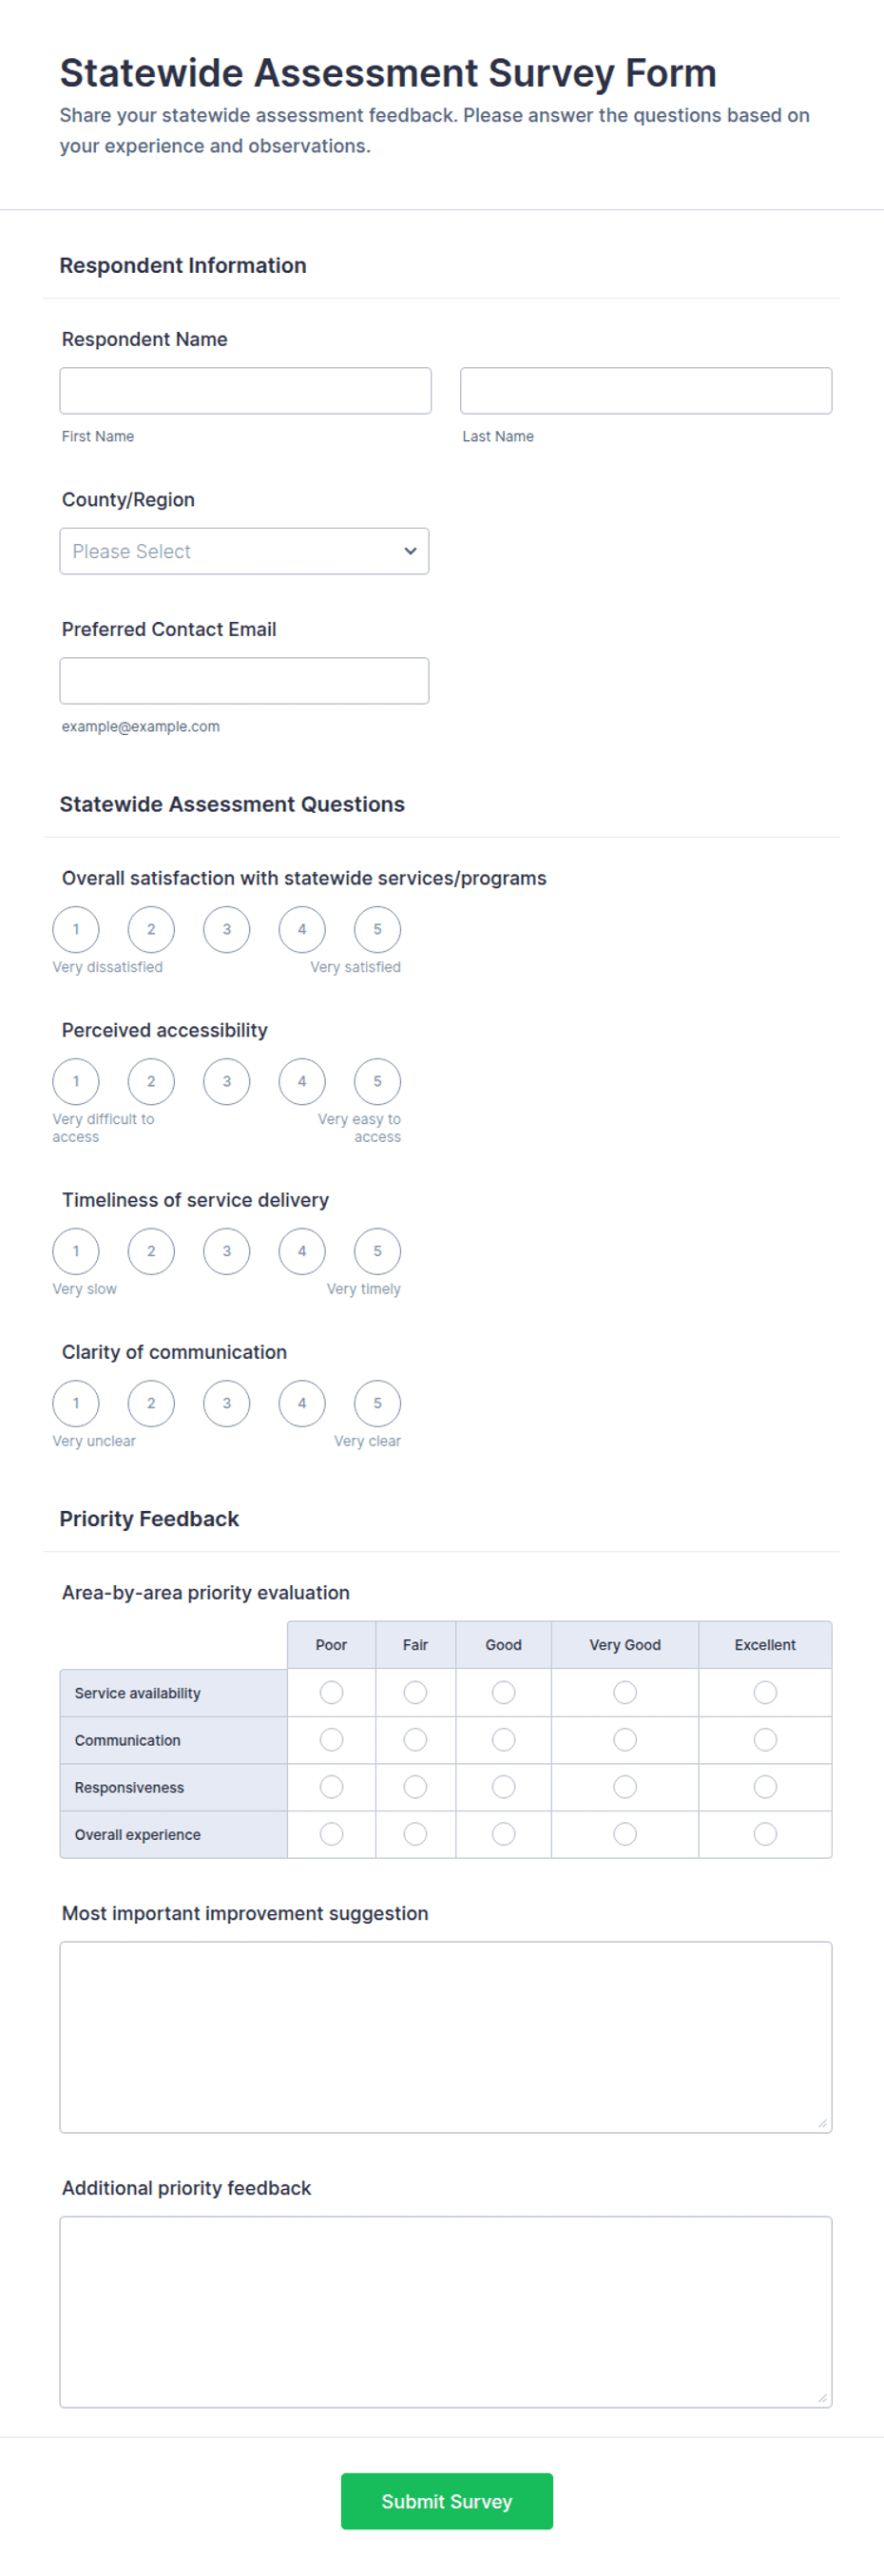Choose 3 for Perceived accessibility

(x=227, y=1081)
